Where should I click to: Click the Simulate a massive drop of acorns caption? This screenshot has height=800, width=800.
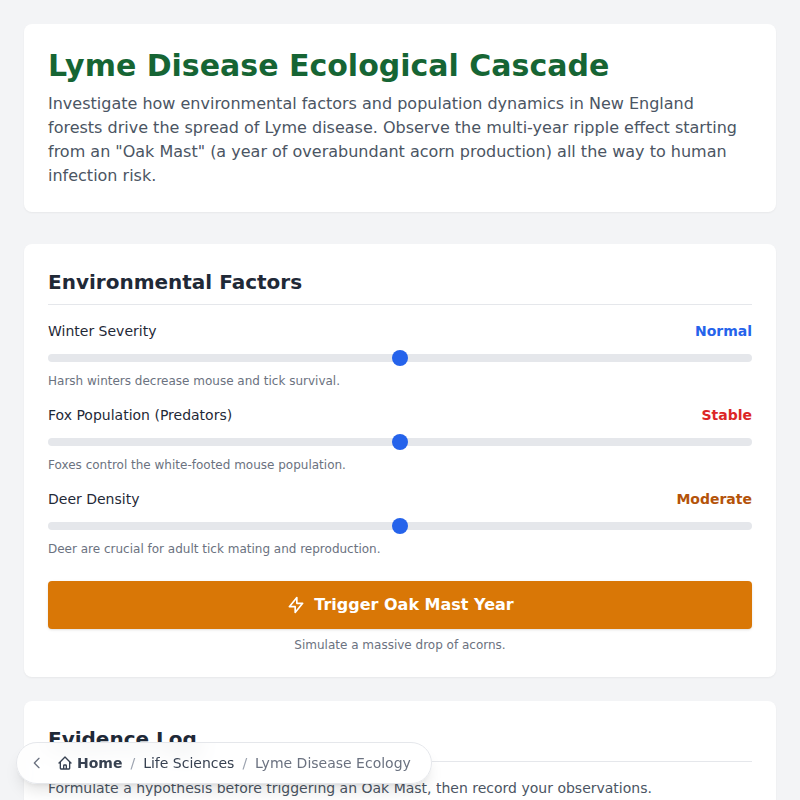click(399, 644)
